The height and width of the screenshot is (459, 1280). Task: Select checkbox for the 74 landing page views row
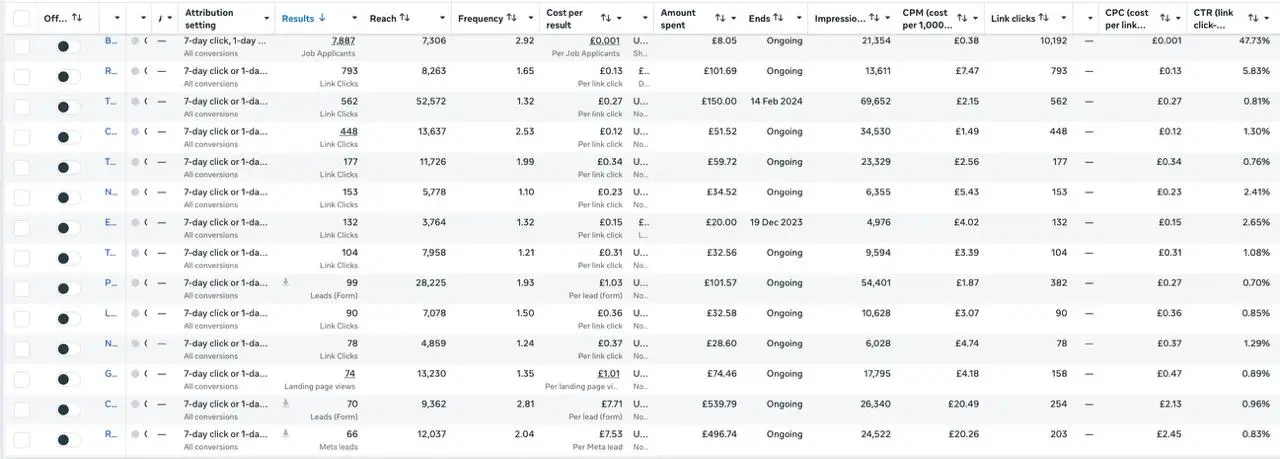pyautogui.click(x=21, y=379)
